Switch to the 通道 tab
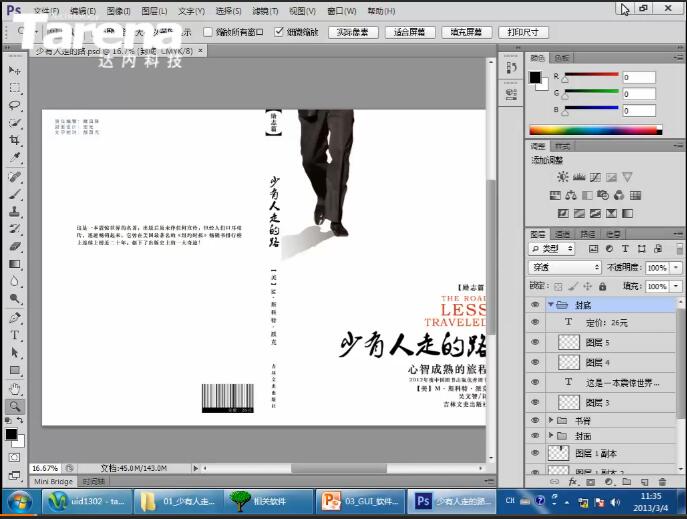 point(562,234)
